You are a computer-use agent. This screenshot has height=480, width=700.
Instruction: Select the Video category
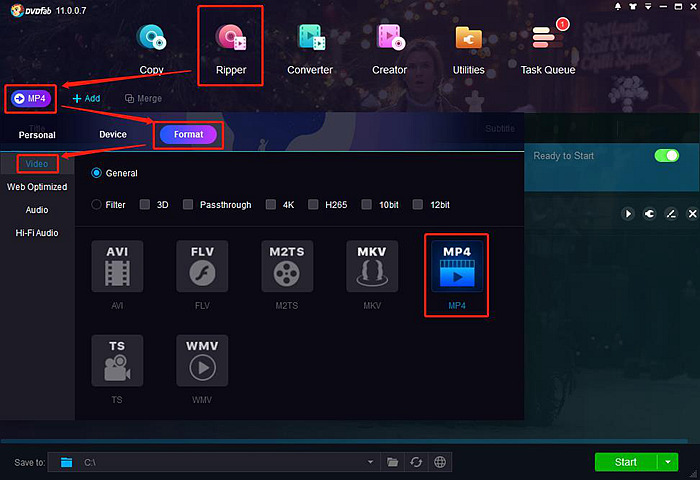[37, 164]
